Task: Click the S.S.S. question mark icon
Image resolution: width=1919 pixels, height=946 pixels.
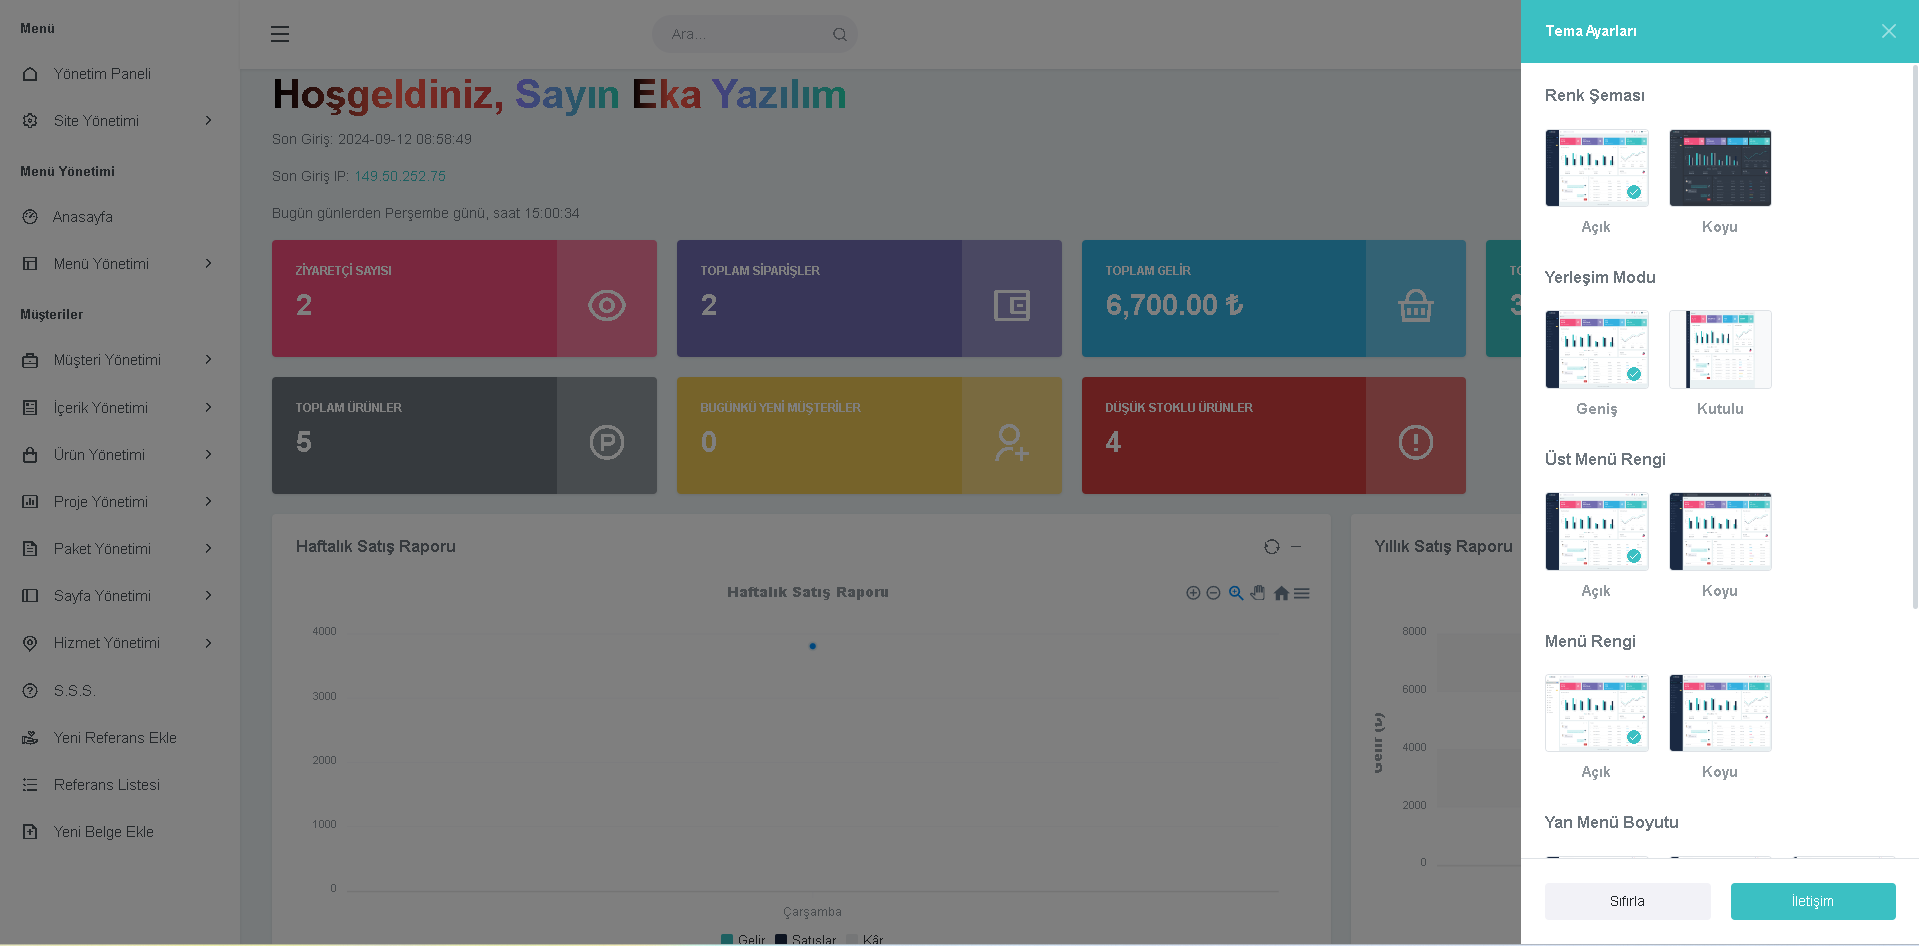Action: tap(30, 691)
